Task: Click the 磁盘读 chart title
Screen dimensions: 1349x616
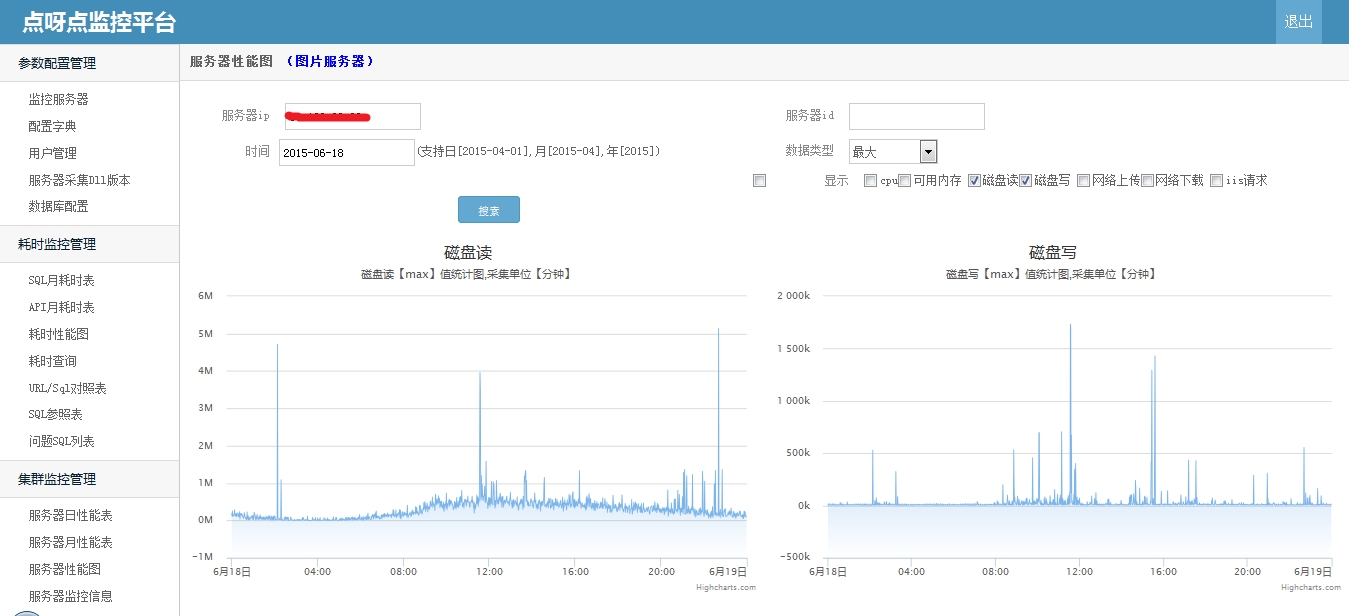Action: tap(468, 253)
